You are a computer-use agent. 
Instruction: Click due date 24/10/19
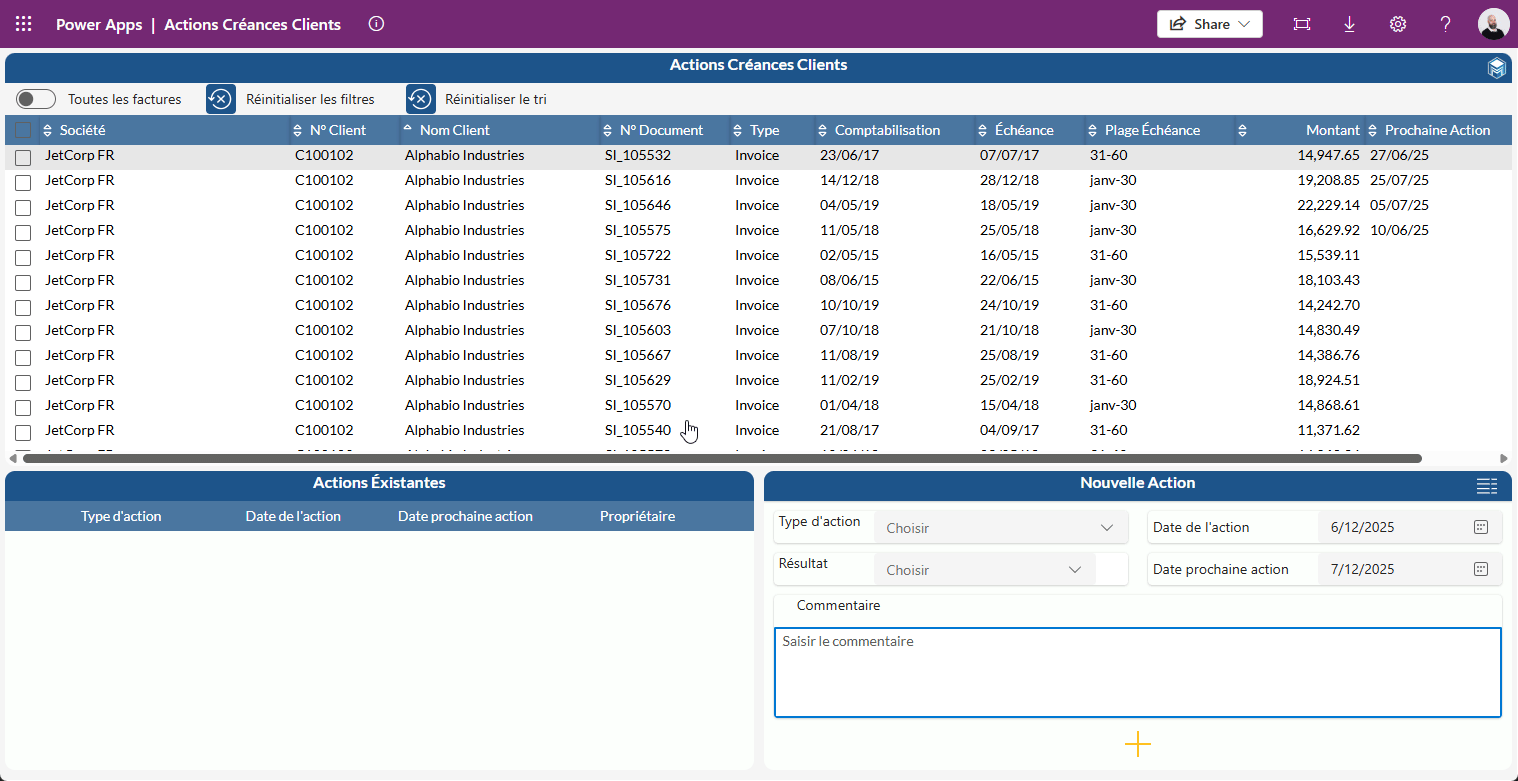pyautogui.click(x=1009, y=305)
